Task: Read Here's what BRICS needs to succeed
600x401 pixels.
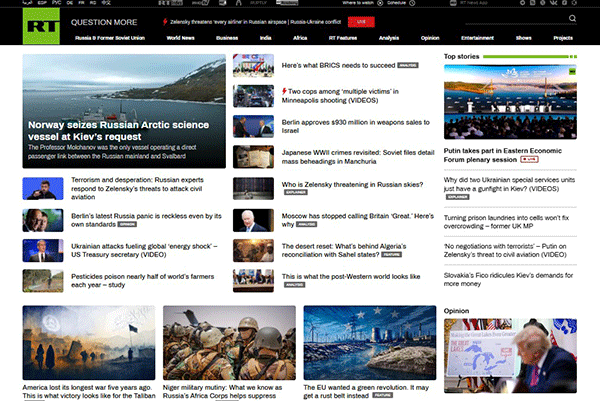Action: pyautogui.click(x=338, y=65)
